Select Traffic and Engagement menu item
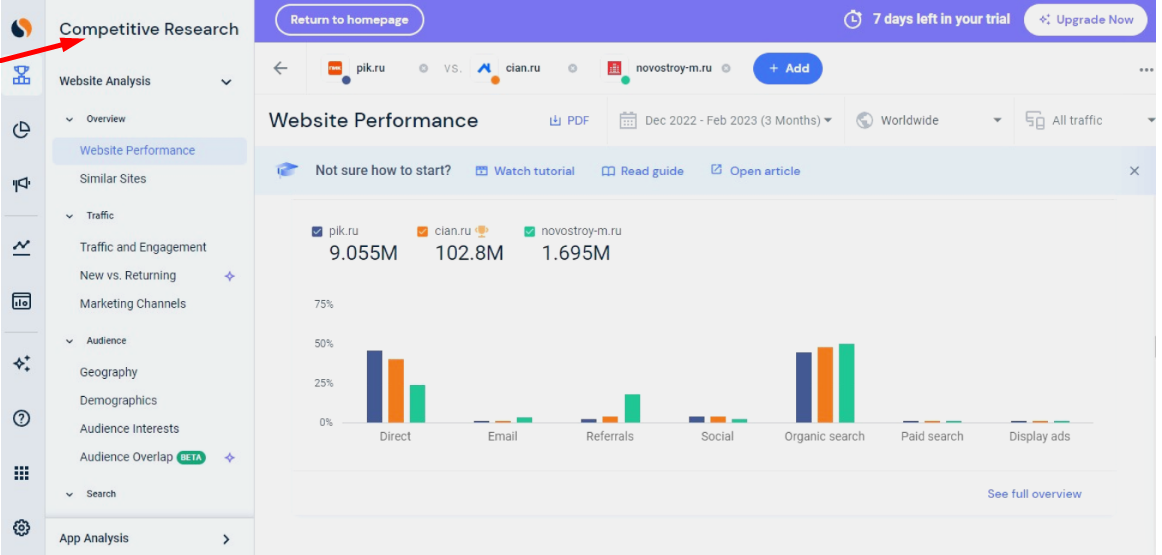The image size is (1162, 555). [143, 247]
